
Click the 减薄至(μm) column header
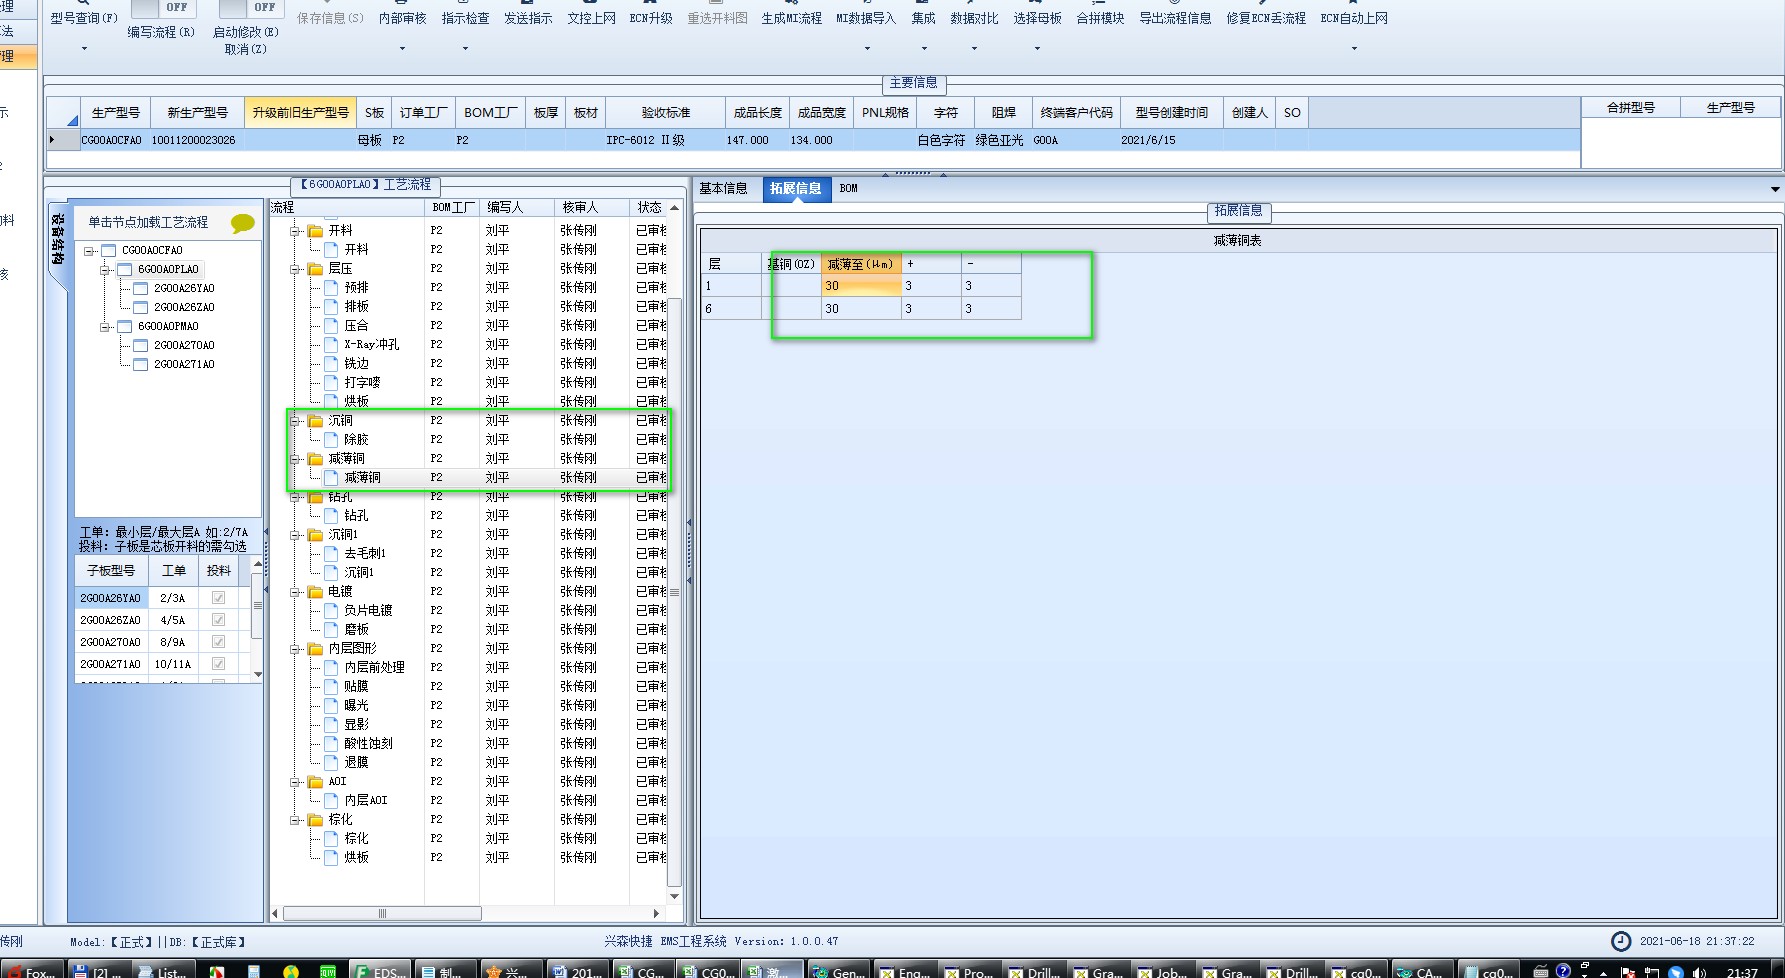(861, 264)
